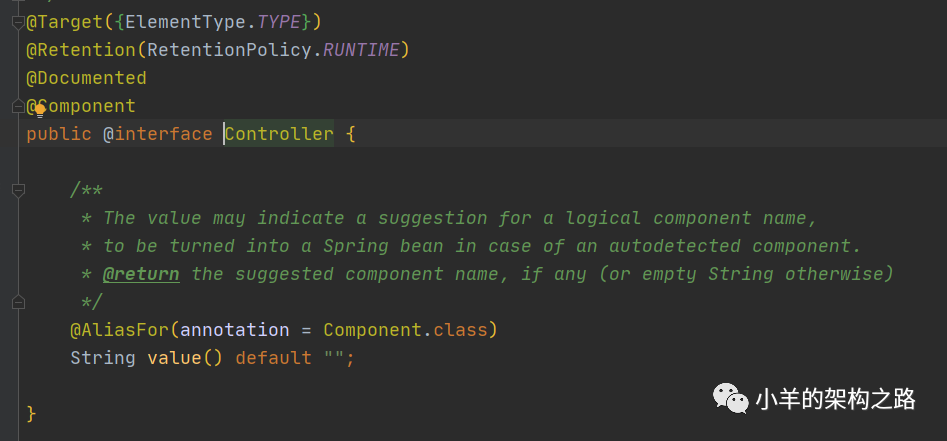Click the underlined @return Javadoc tag
This screenshot has width=947, height=441.
pyautogui.click(x=141, y=273)
